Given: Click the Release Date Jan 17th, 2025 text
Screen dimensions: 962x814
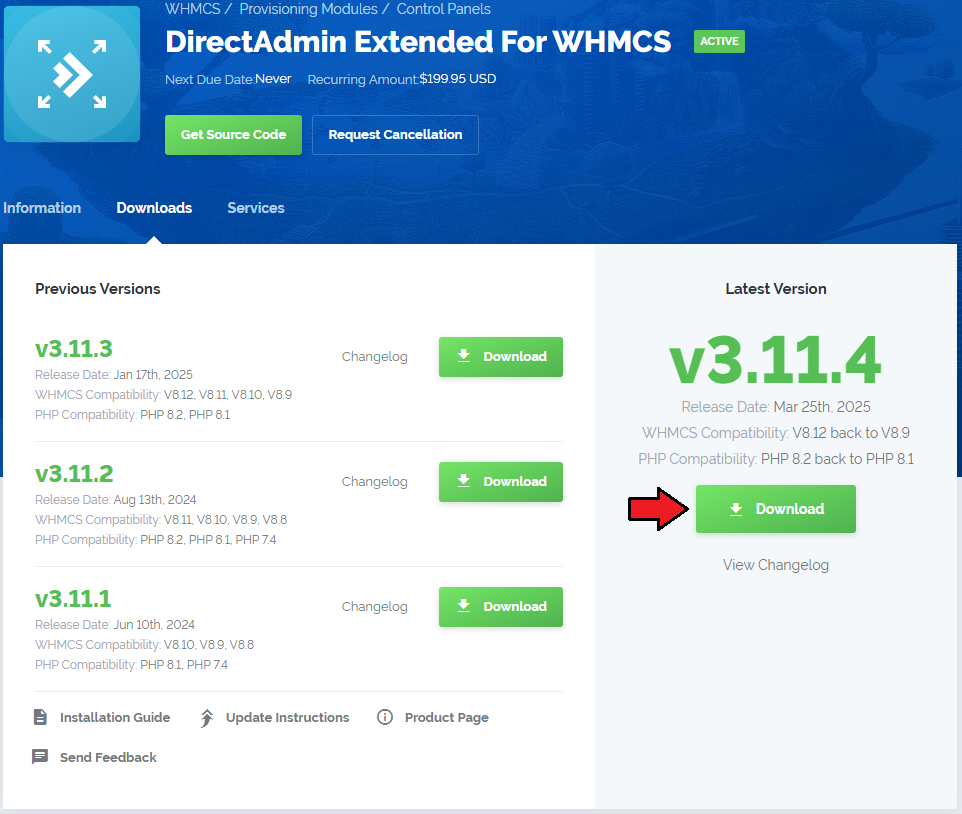Looking at the screenshot, I should tap(114, 375).
